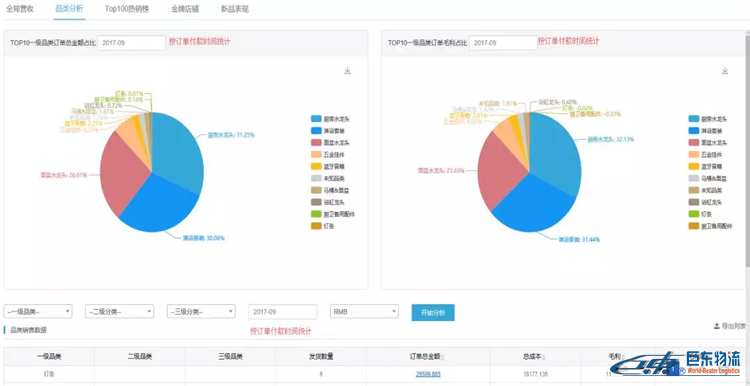The image size is (750, 386).
Task: Expand the 一级品类 dropdown
Action: [38, 311]
